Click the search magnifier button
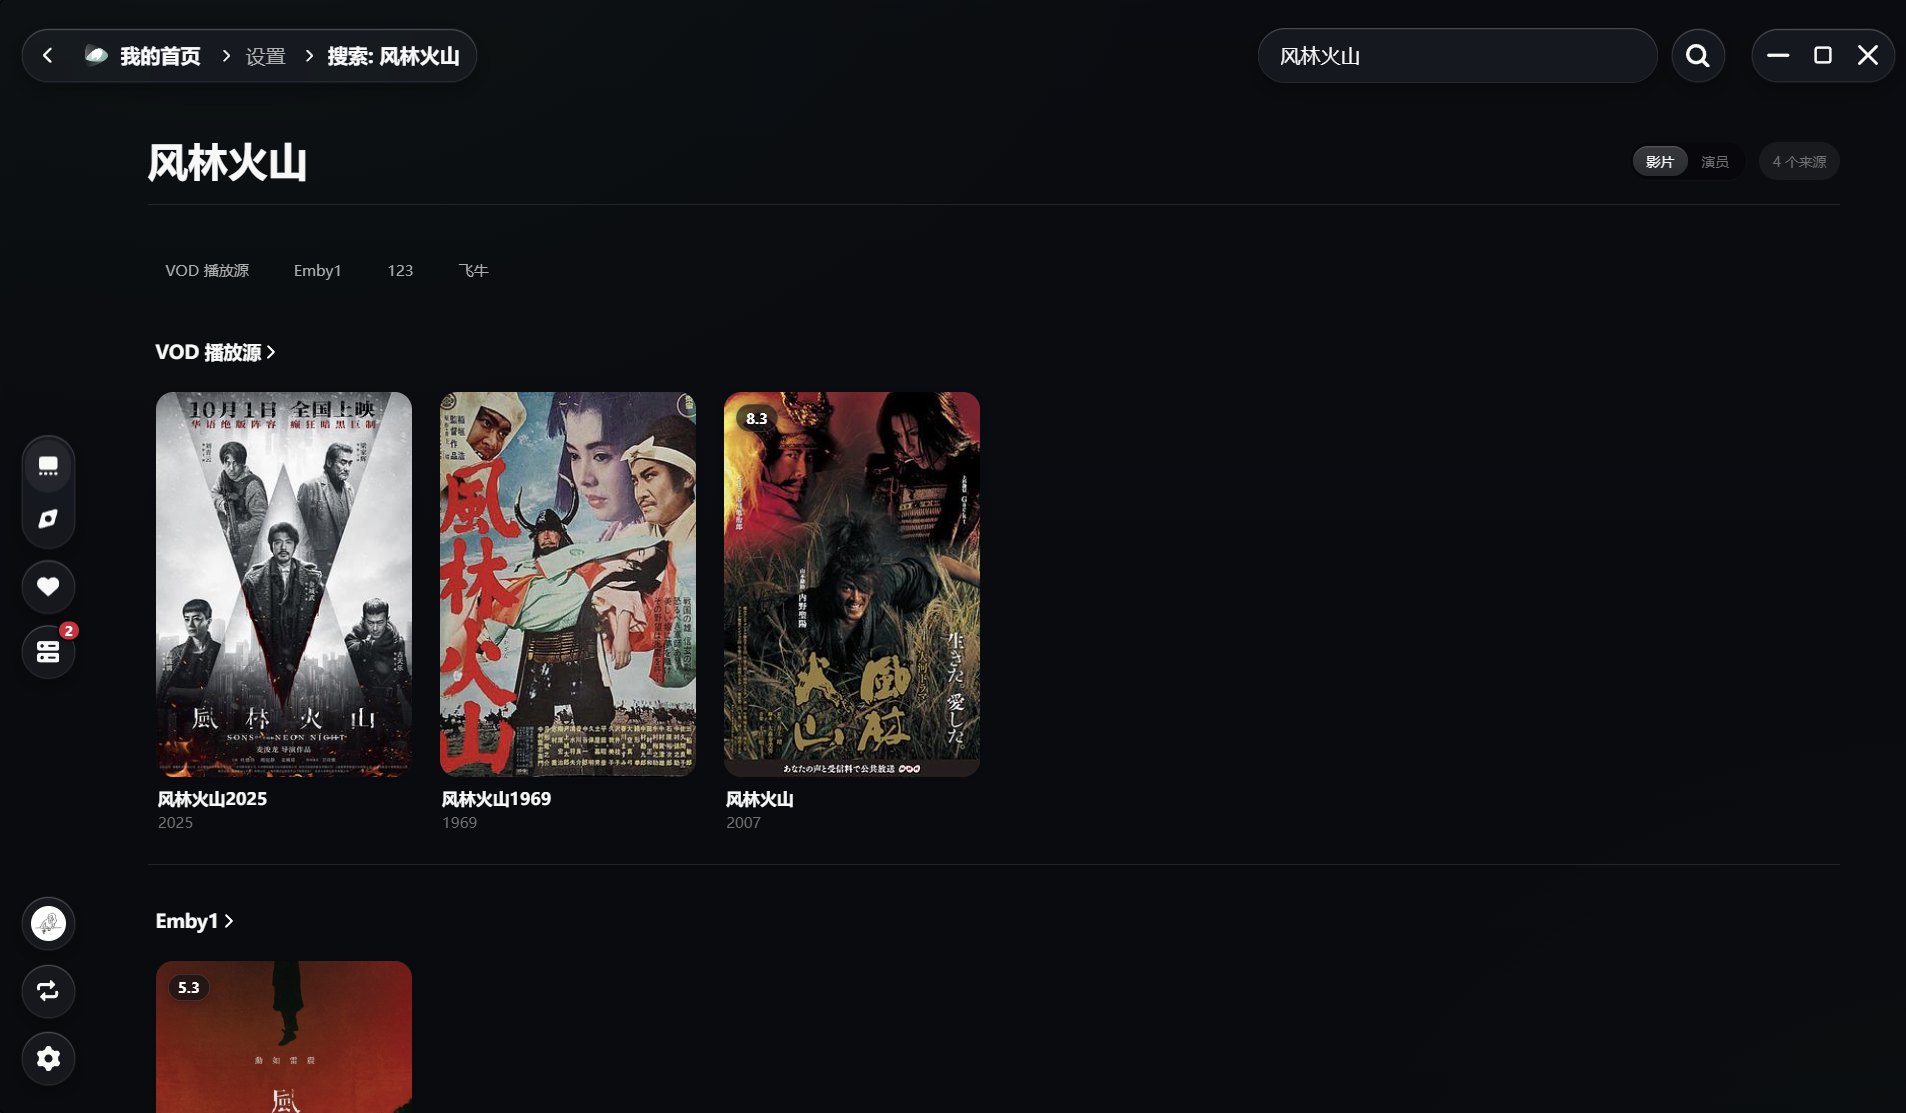The image size is (1906, 1113). 1697,56
